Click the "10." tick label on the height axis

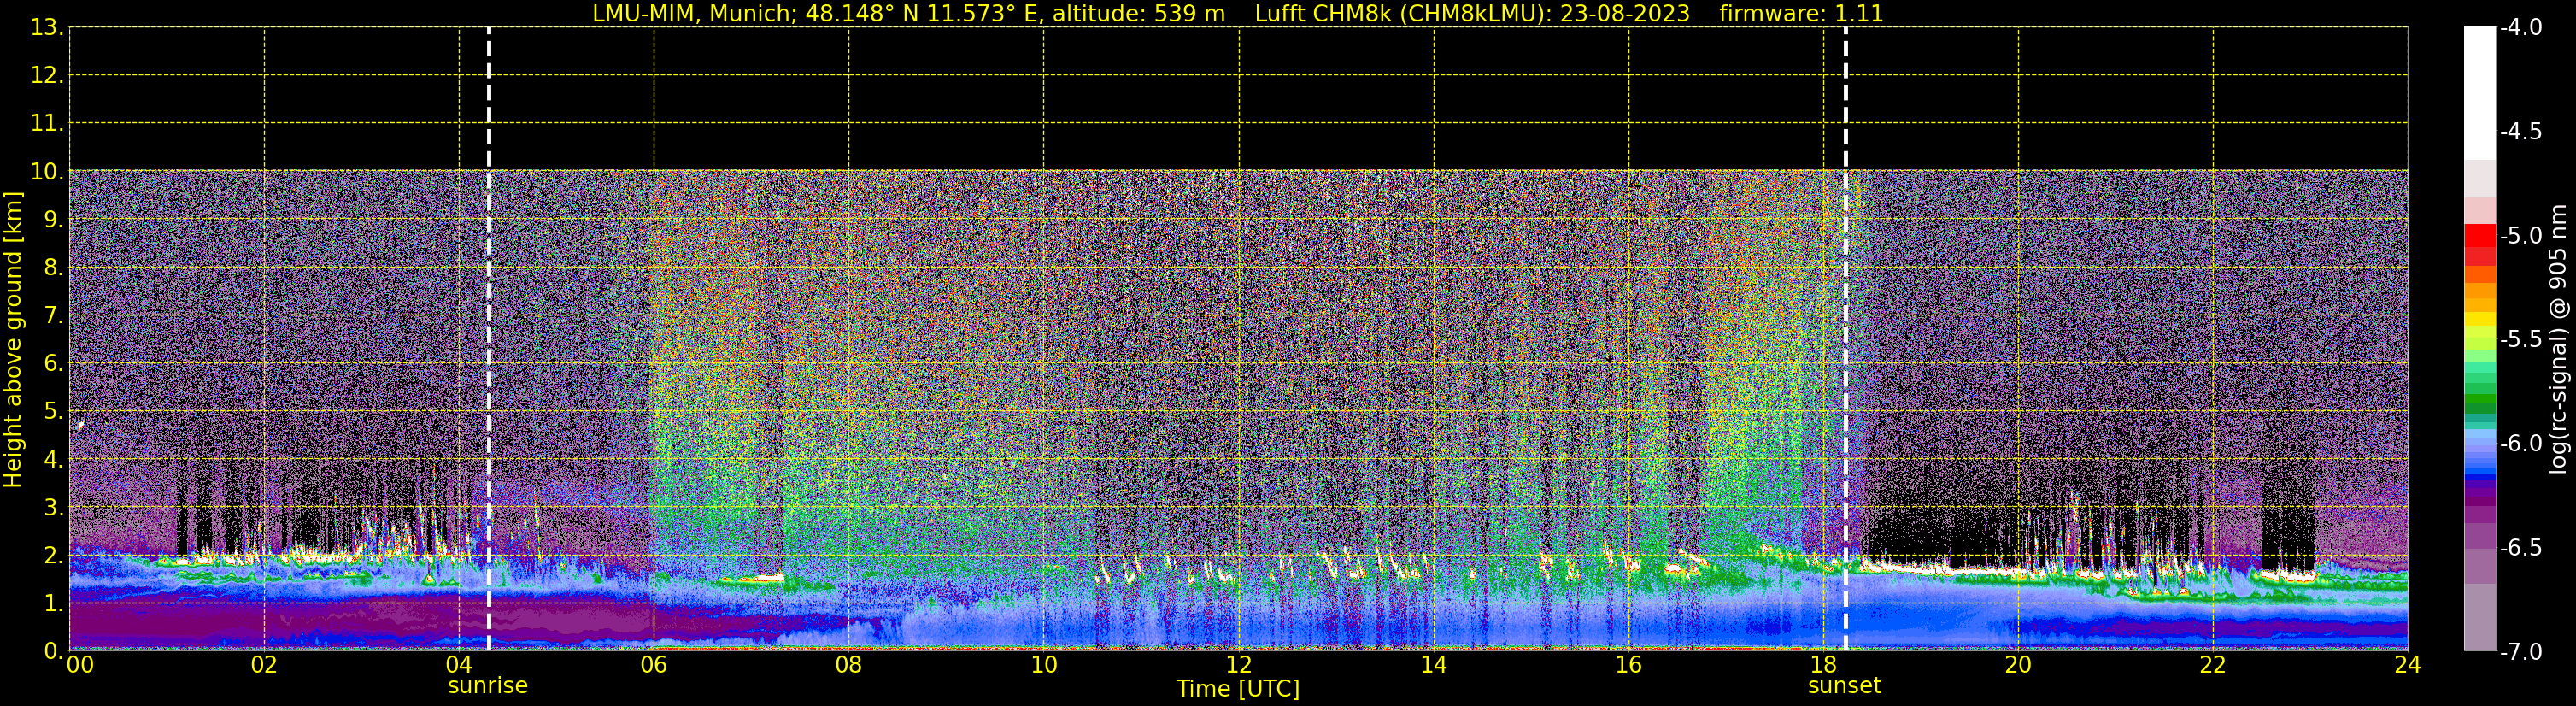tap(47, 172)
